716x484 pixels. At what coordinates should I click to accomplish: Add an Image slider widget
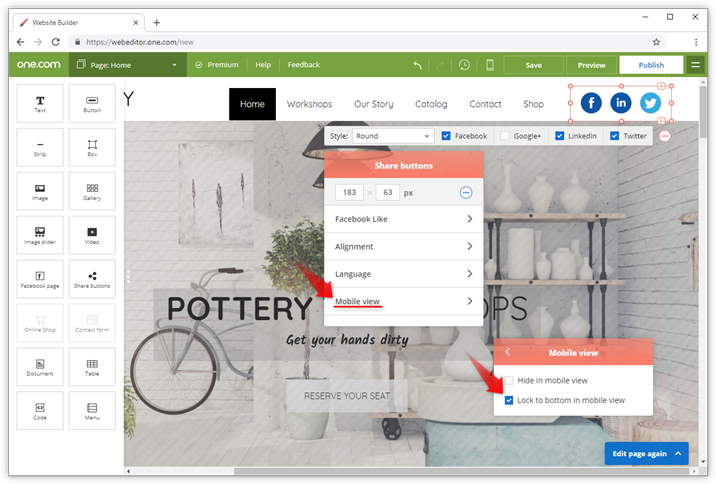coord(40,235)
